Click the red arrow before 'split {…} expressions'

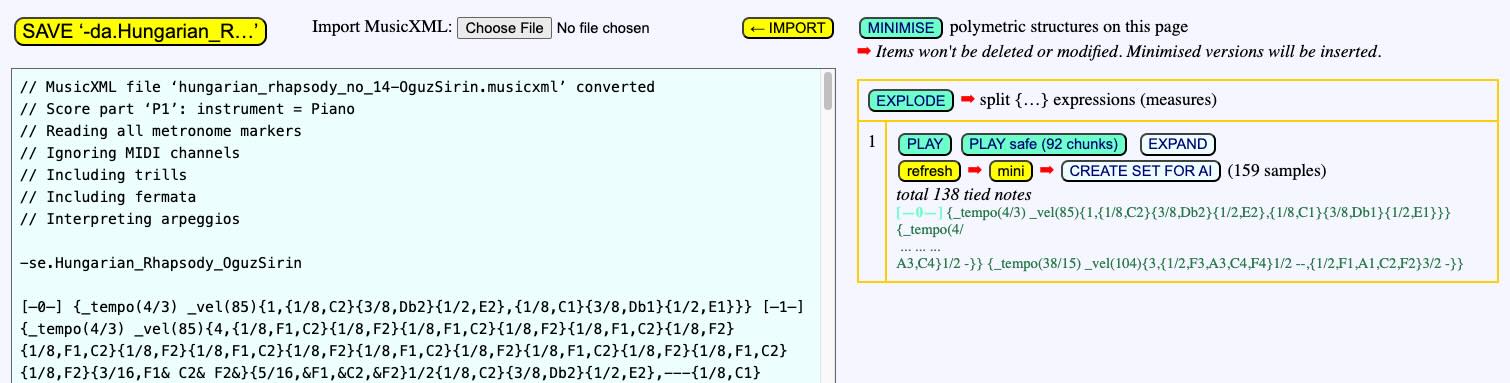coord(967,100)
